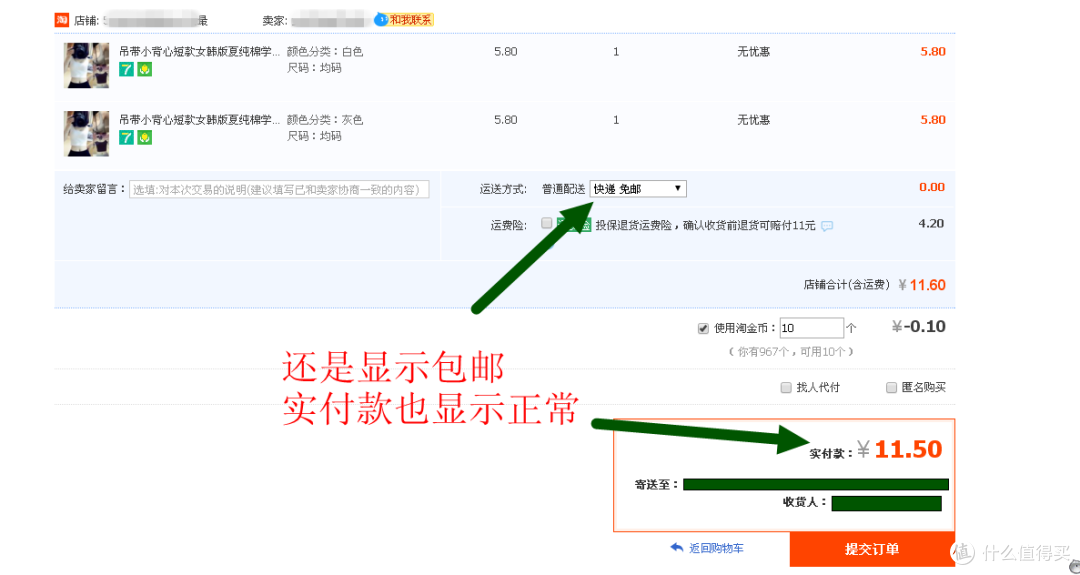The image size is (1080, 575).
Task: Click the -0.10 Taojinbi discount amount
Action: pos(920,326)
